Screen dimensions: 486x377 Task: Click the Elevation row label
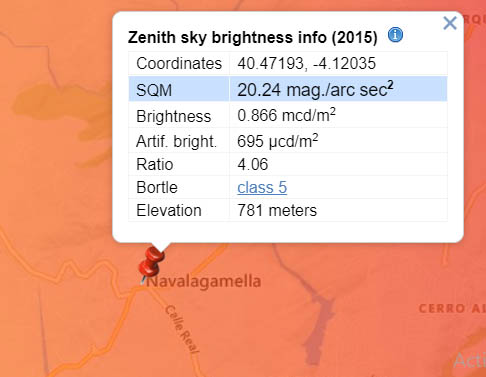pos(169,211)
